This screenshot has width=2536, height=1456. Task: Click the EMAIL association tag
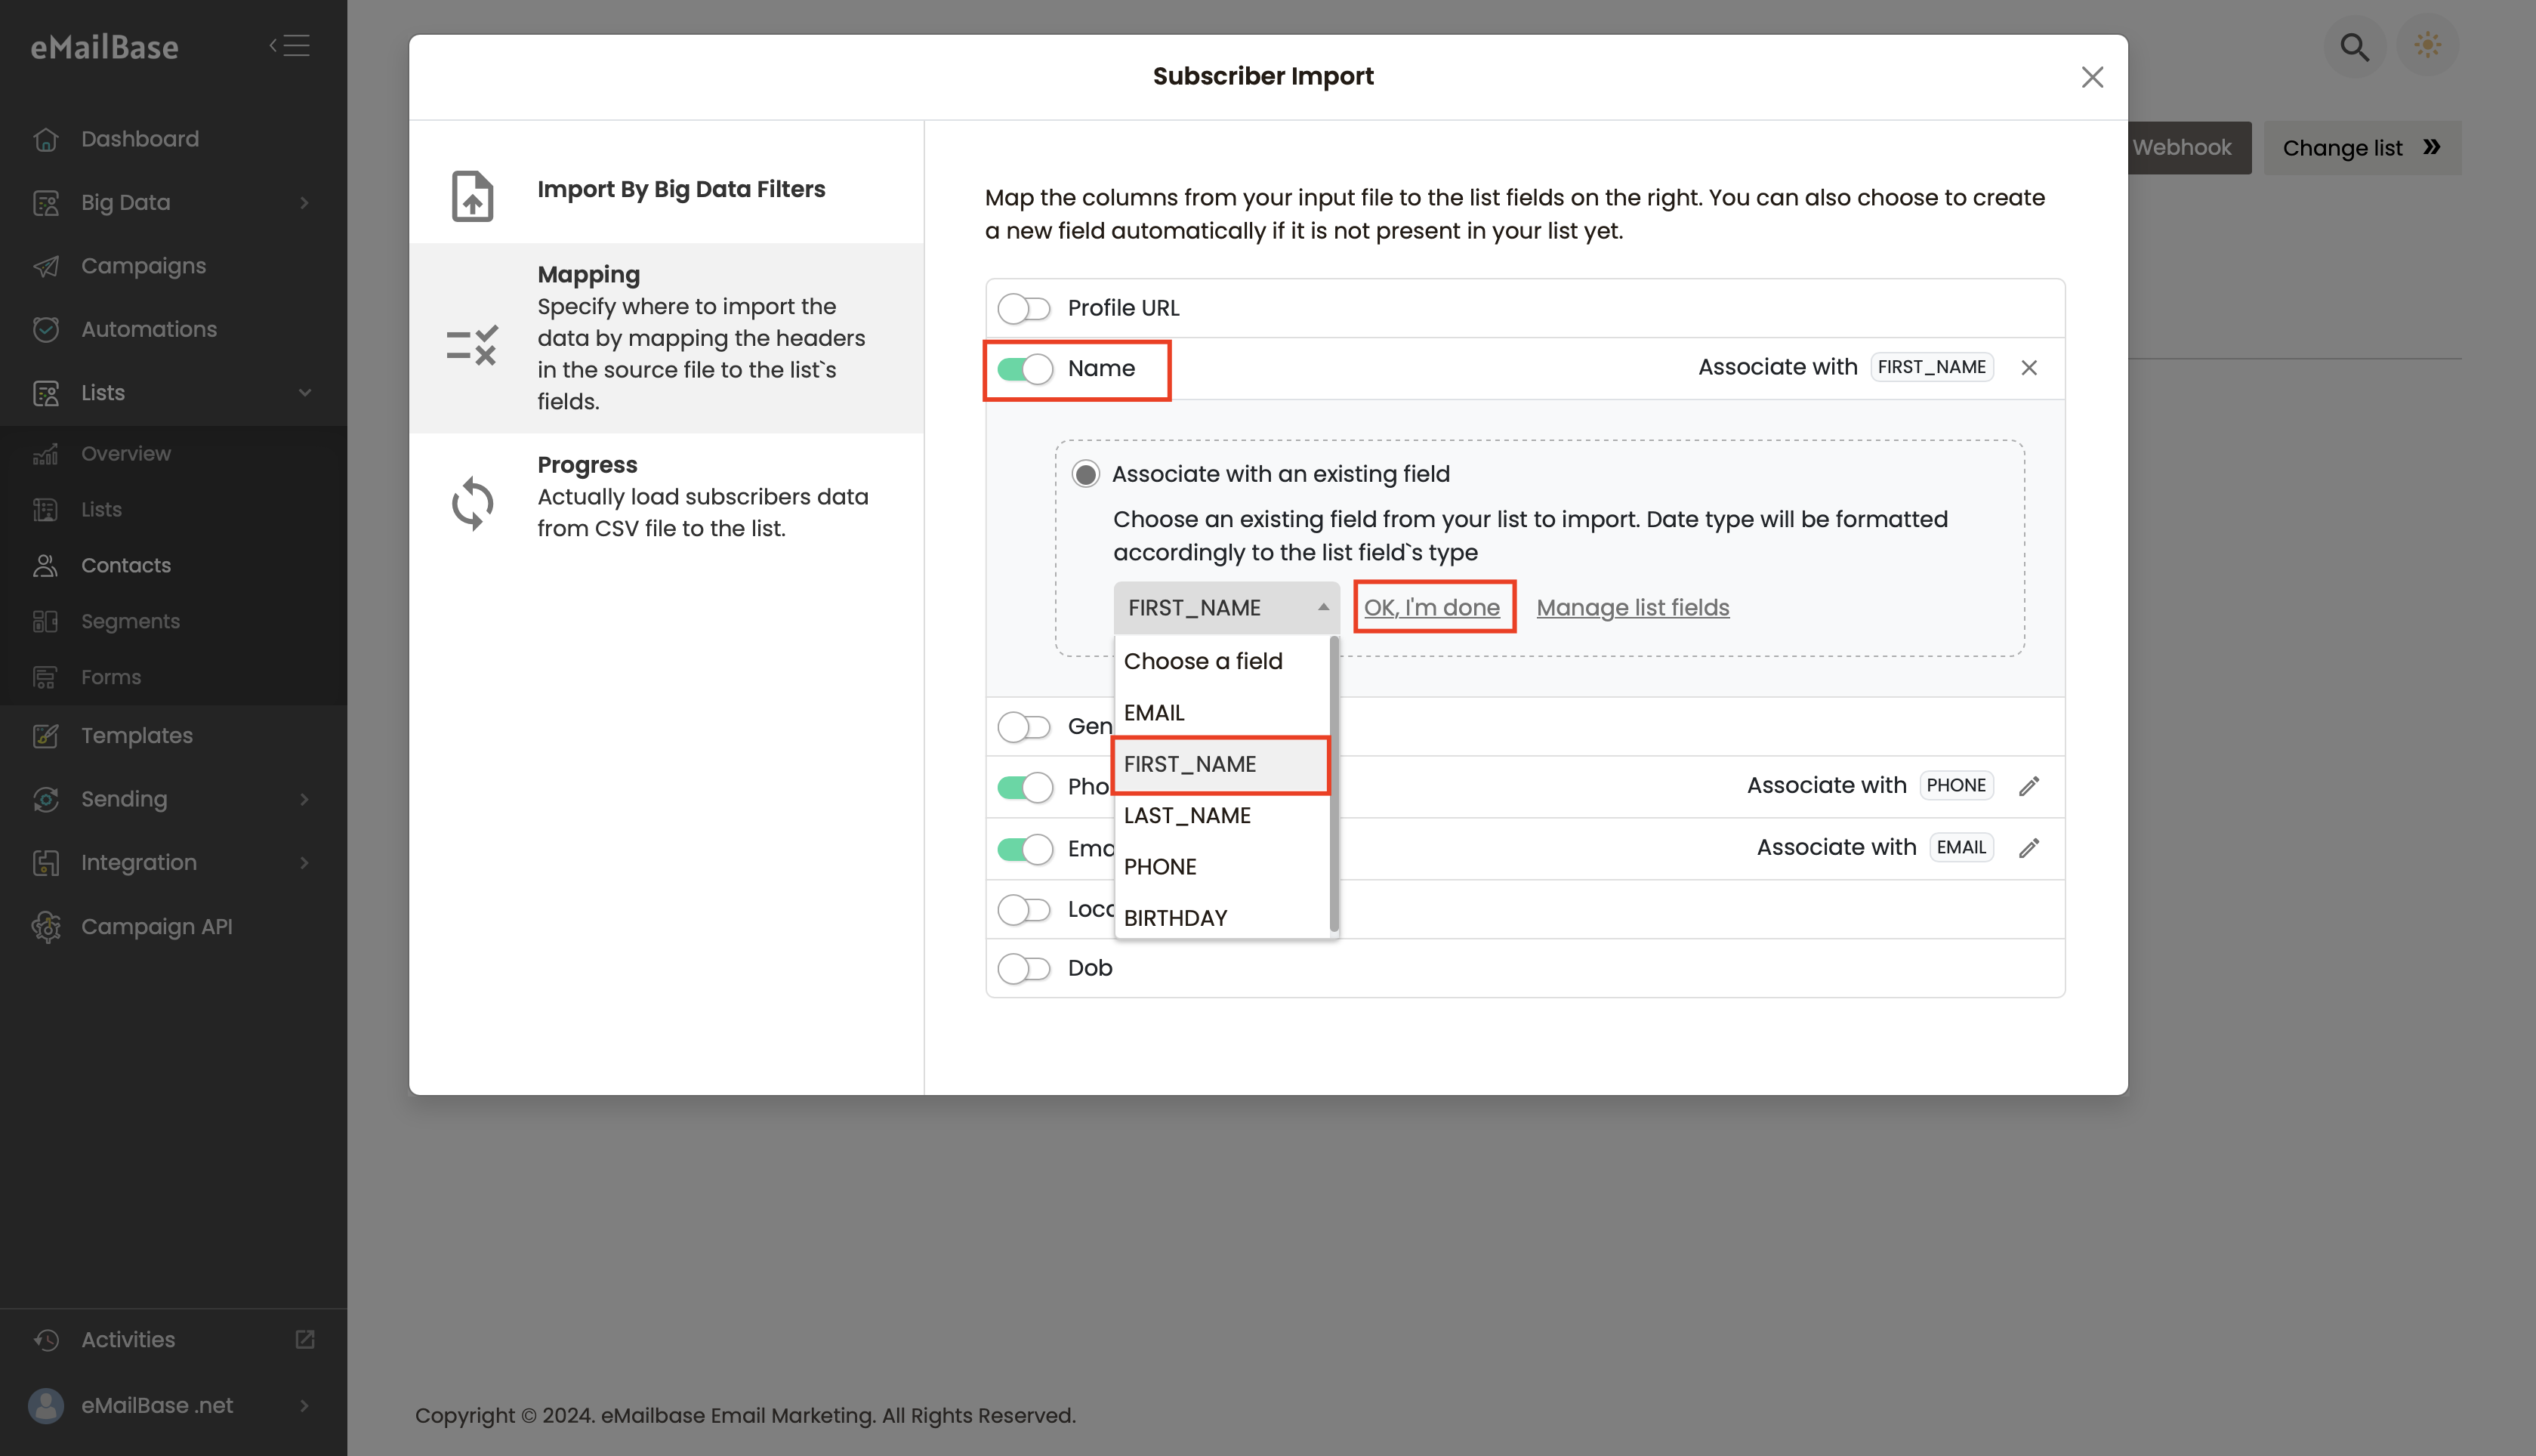1961,848
